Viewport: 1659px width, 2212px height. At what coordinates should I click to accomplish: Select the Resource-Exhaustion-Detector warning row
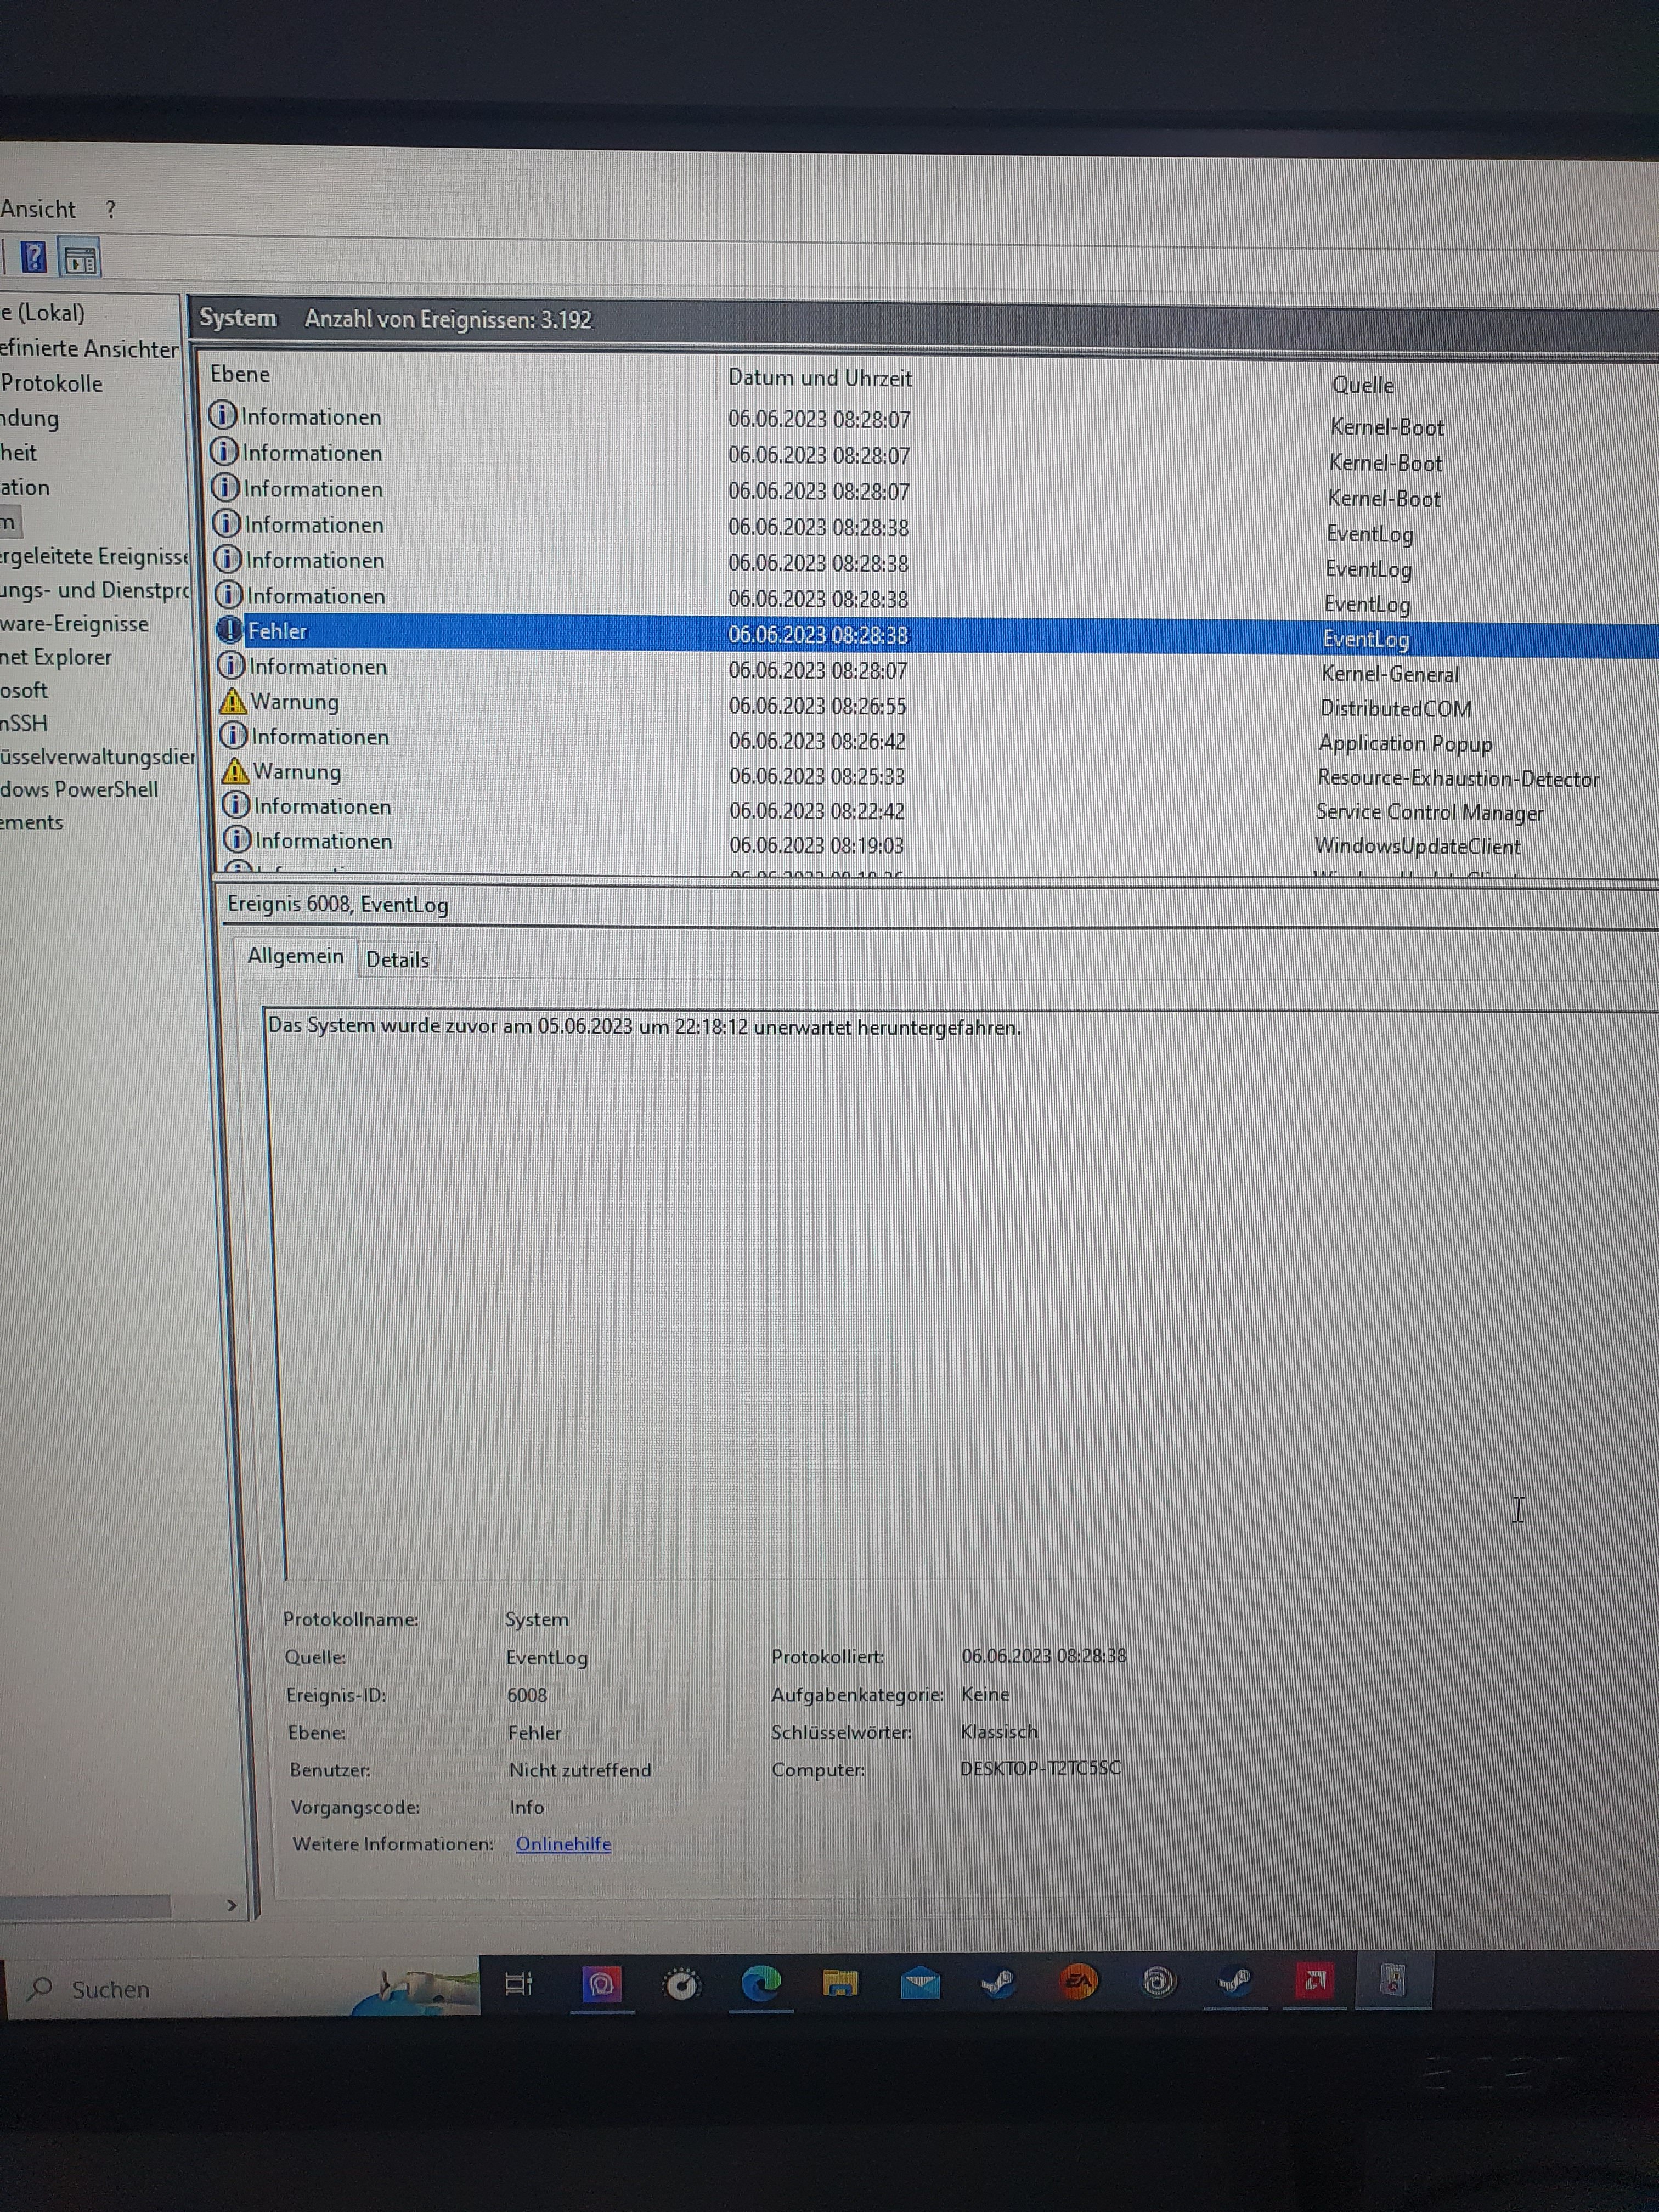pyautogui.click(x=817, y=776)
